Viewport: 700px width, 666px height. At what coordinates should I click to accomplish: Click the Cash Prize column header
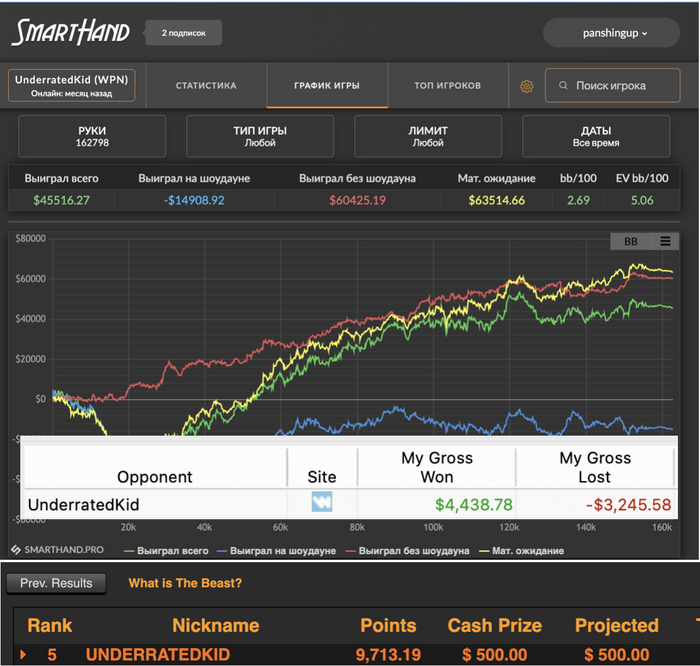[495, 625]
